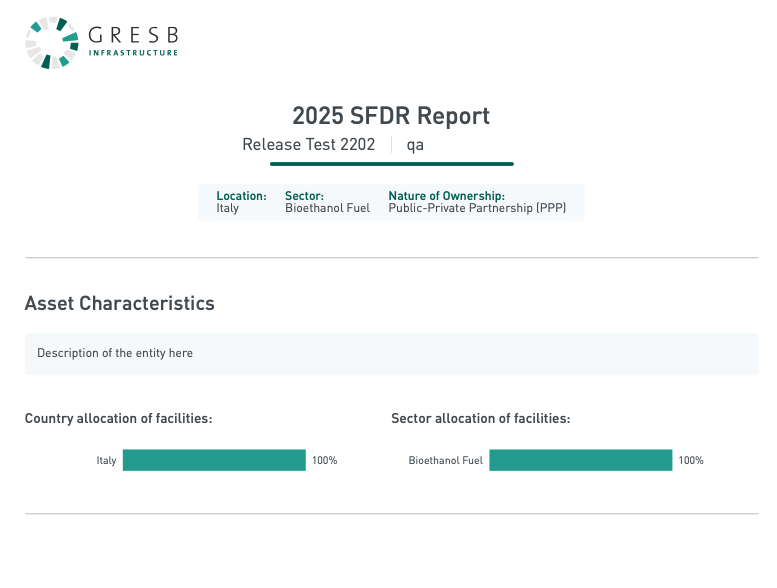The width and height of the screenshot is (777, 588).
Task: Click the Italy label beside the bar
Action: (106, 461)
